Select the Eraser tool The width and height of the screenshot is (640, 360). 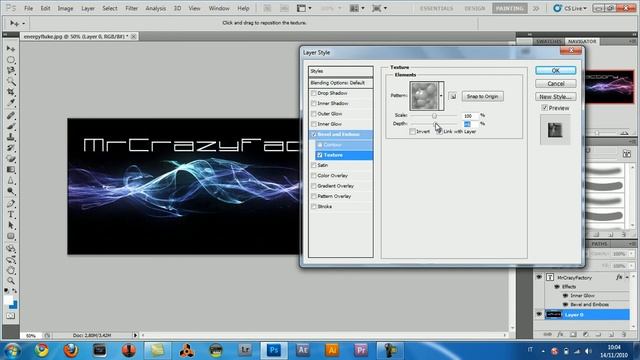pyautogui.click(x=11, y=159)
